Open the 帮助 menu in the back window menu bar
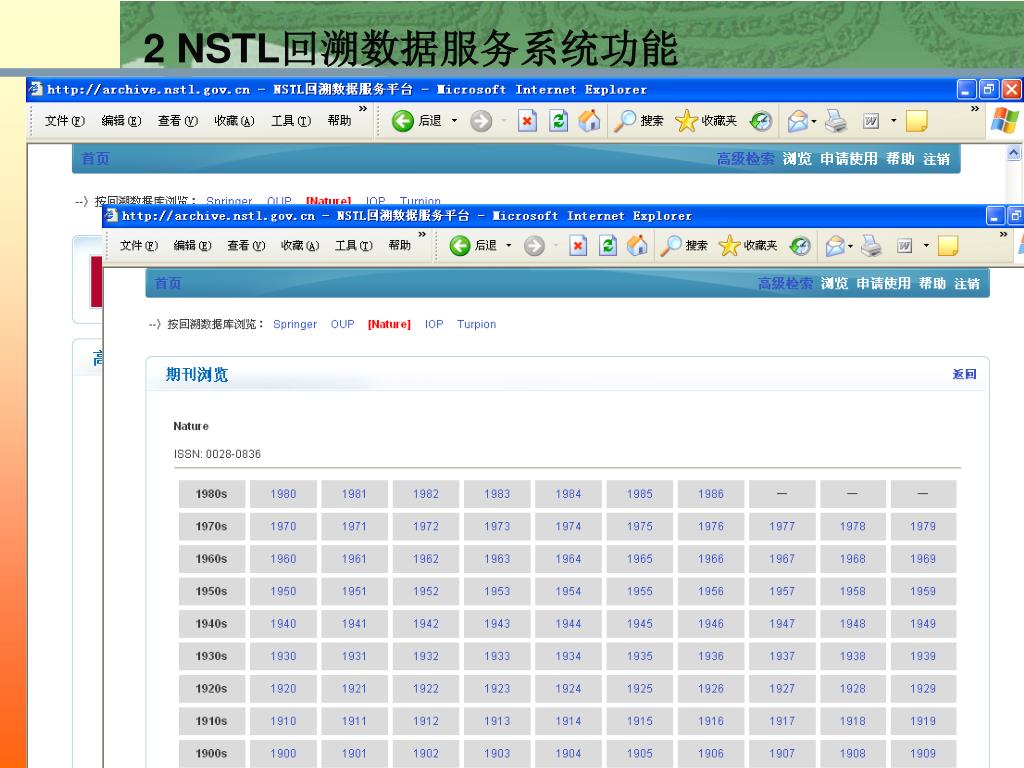Image resolution: width=1024 pixels, height=768 pixels. click(340, 121)
